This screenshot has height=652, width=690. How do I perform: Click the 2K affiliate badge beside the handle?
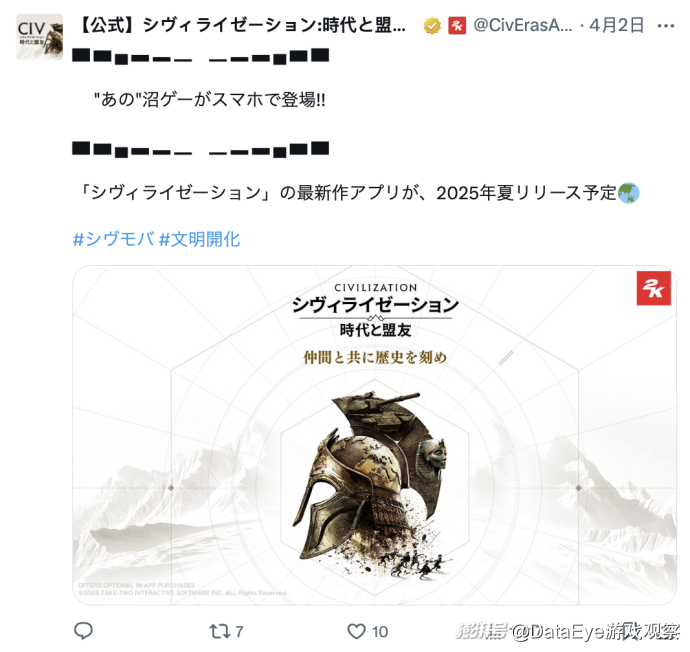tap(457, 26)
